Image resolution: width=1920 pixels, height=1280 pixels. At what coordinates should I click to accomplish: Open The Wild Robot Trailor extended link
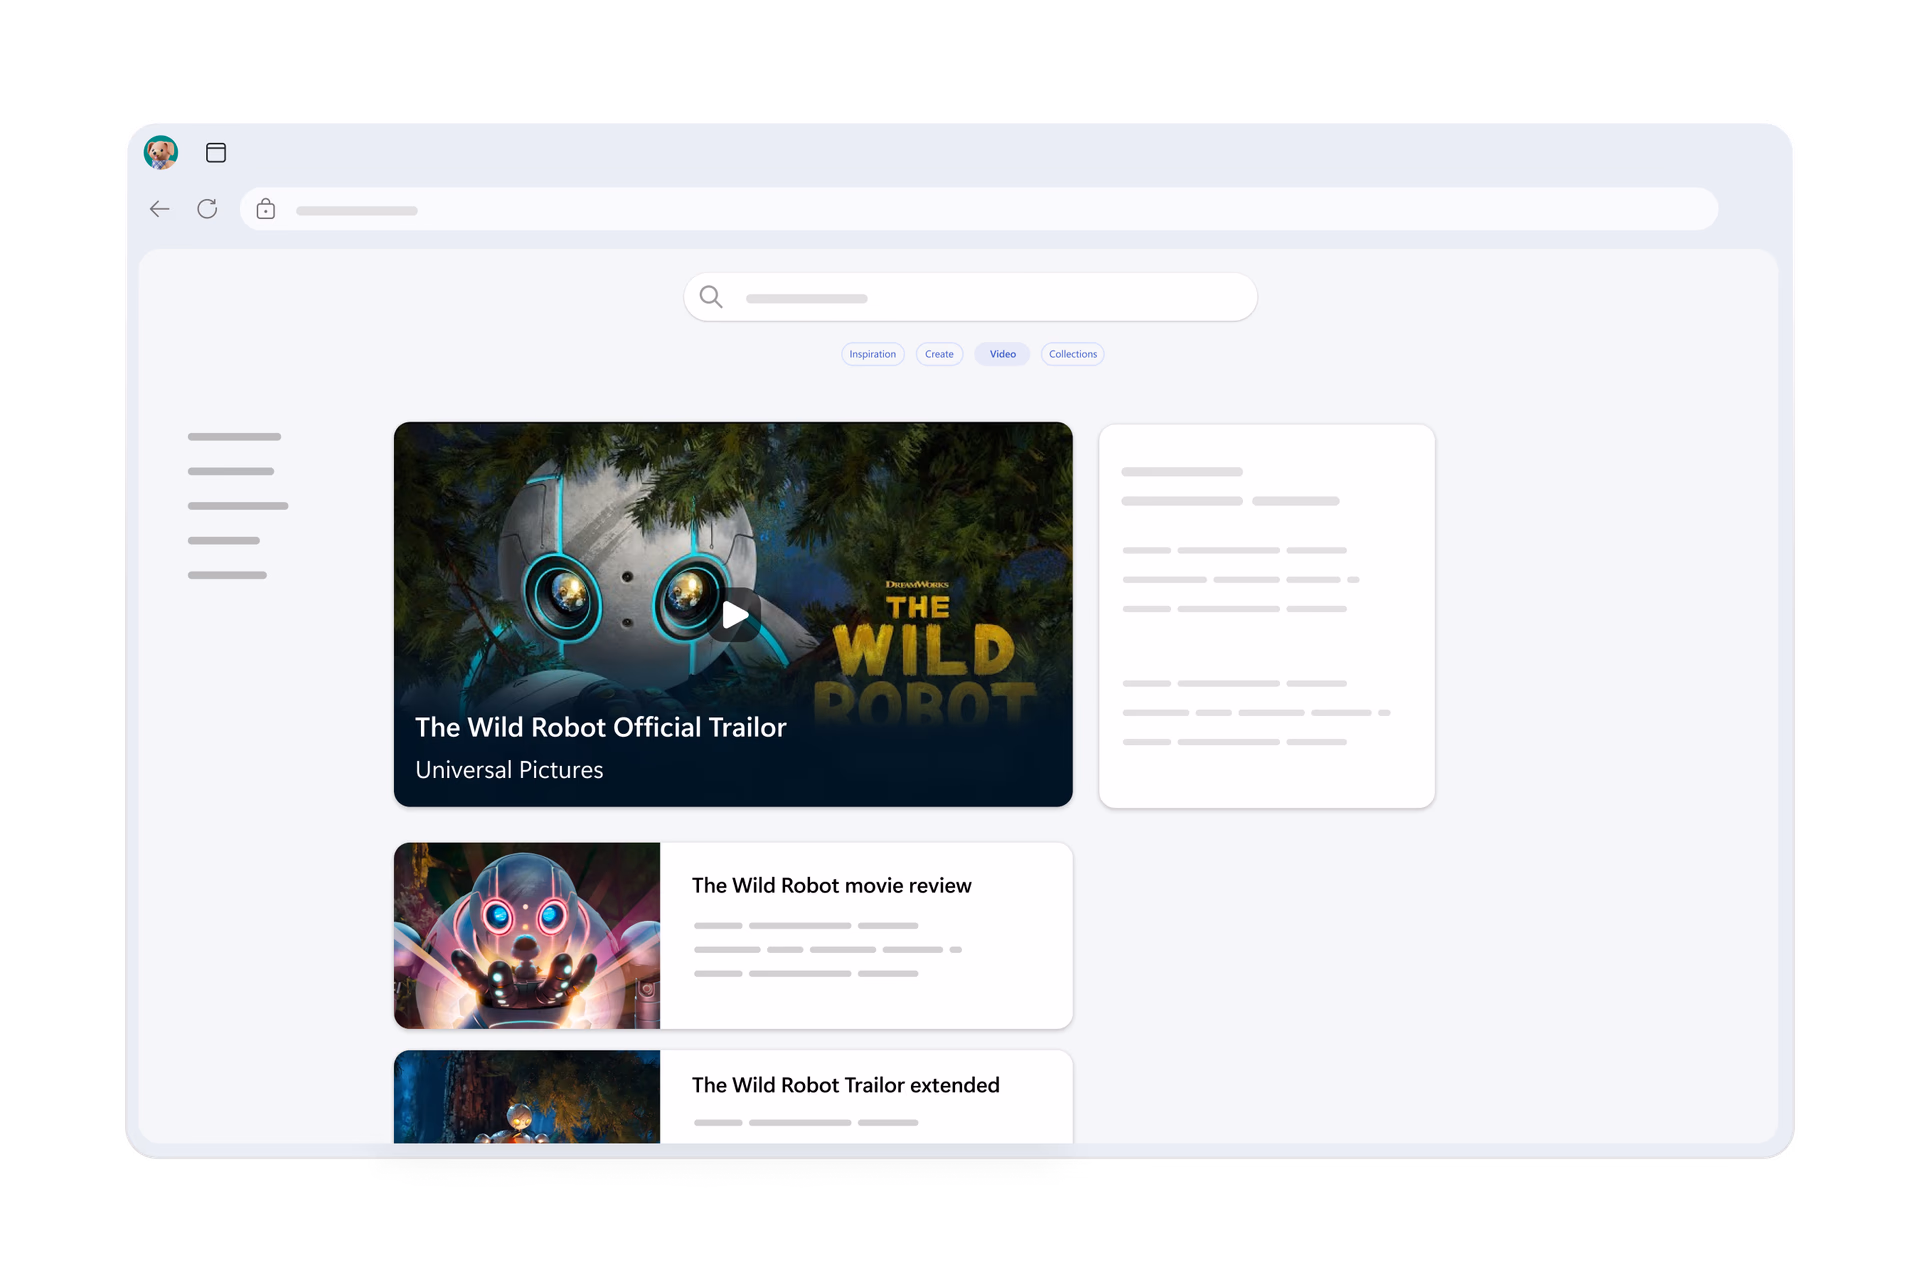coord(845,1086)
